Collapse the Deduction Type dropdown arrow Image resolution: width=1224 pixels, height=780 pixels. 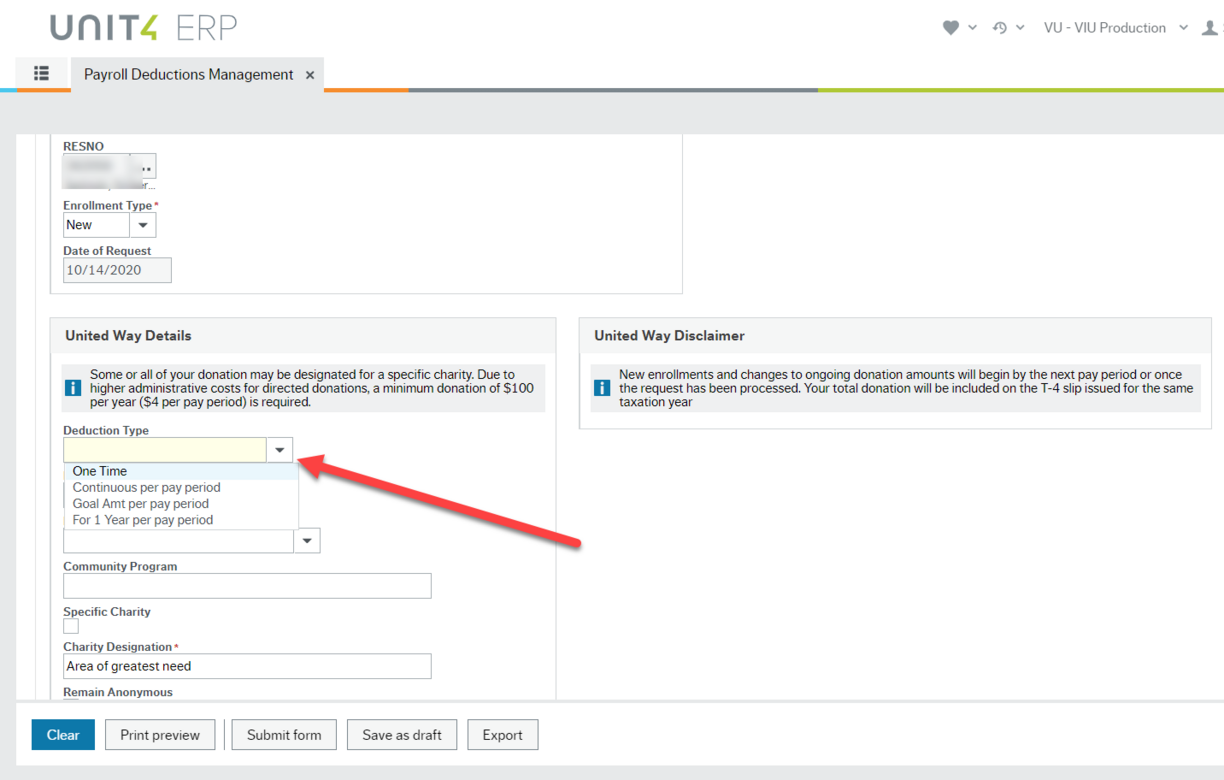tap(280, 450)
